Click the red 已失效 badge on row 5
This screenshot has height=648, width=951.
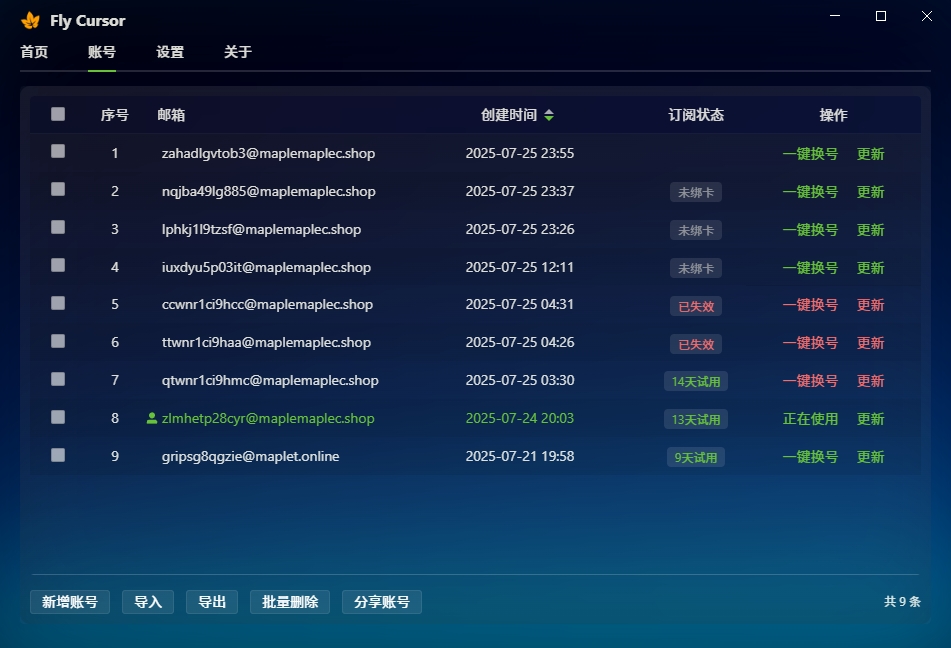pyautogui.click(x=695, y=306)
